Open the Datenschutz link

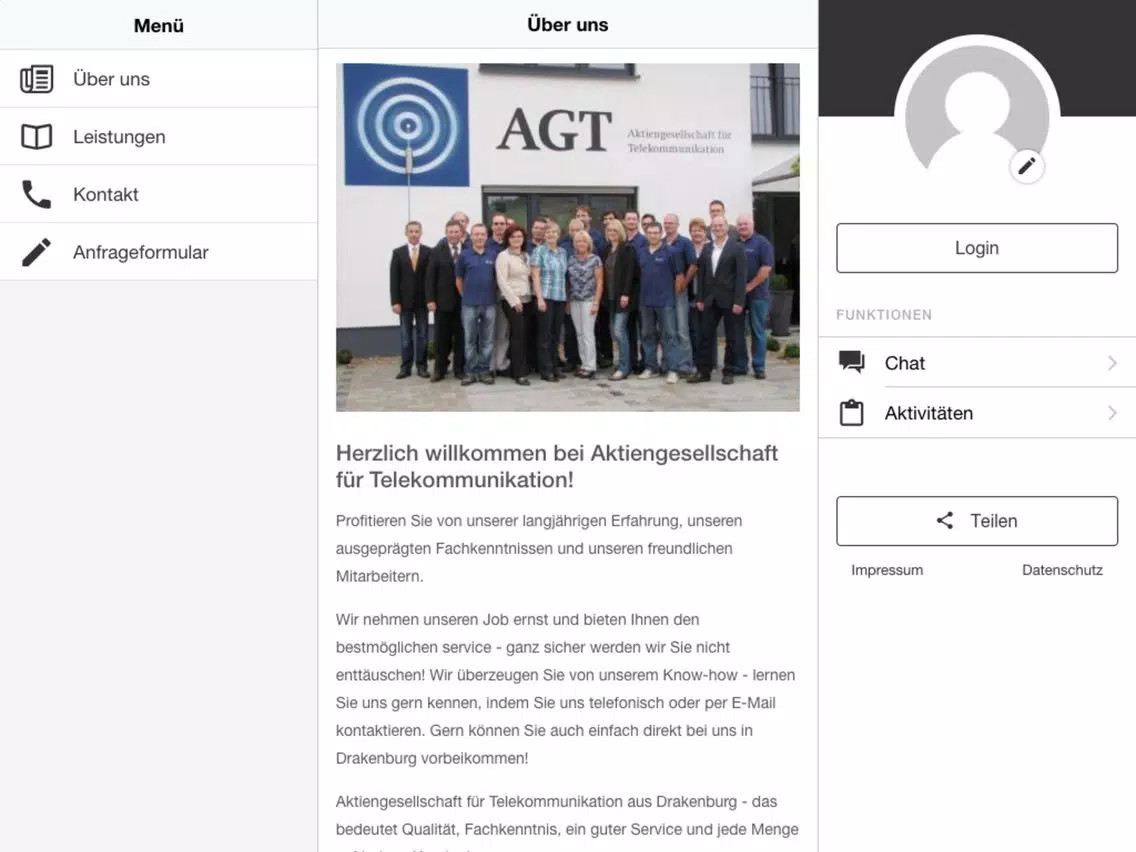click(1062, 570)
